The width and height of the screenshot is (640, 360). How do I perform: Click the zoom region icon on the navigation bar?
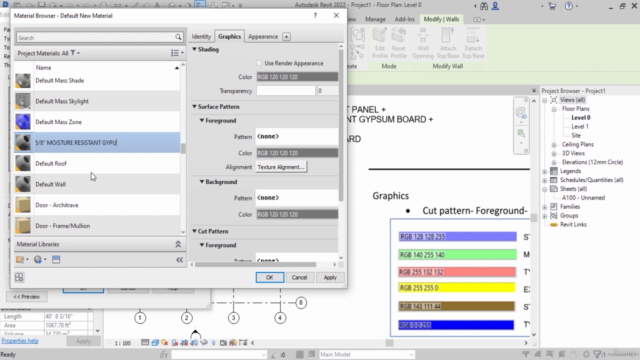521,133
